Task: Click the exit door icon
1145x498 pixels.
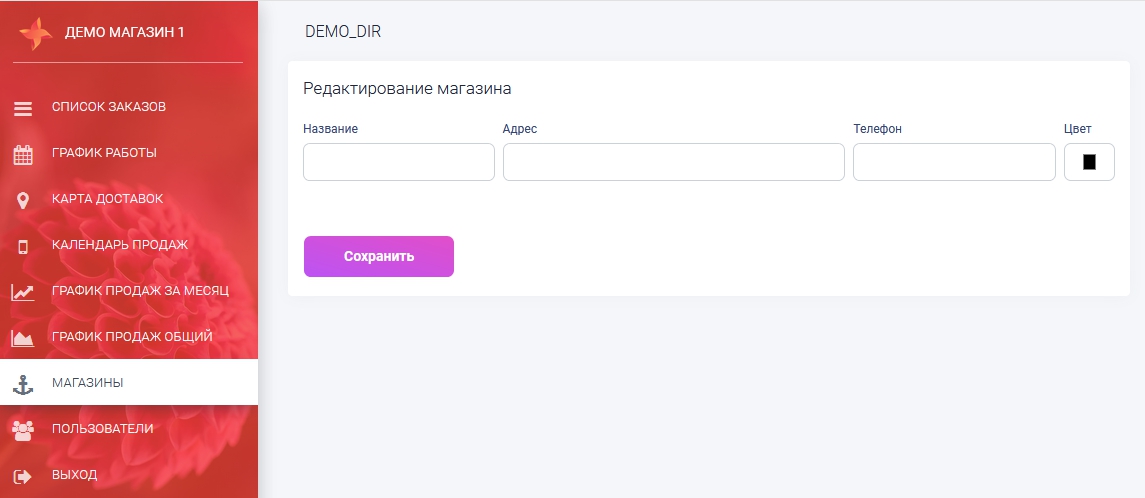Action: tap(23, 475)
